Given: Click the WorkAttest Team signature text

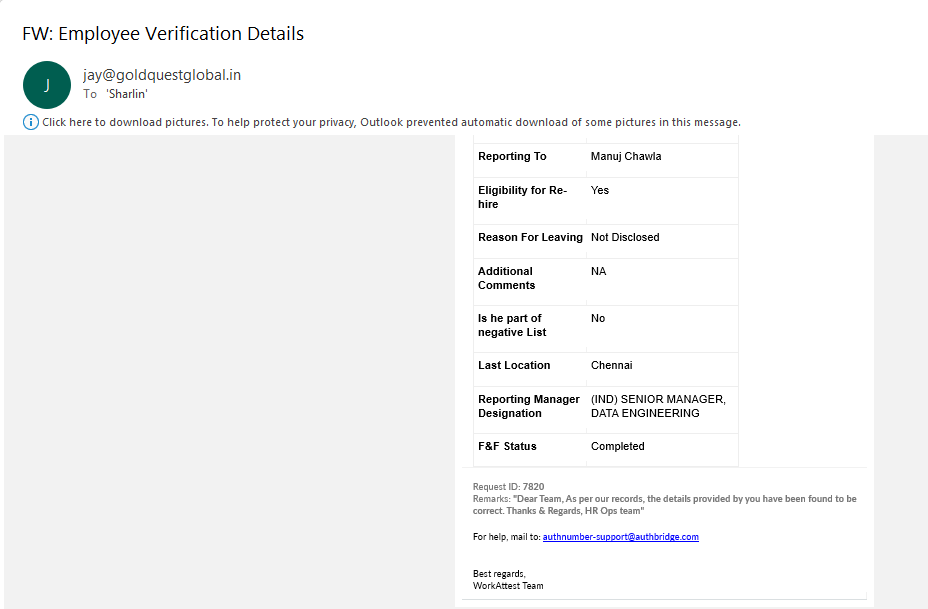Looking at the screenshot, I should click(508, 586).
